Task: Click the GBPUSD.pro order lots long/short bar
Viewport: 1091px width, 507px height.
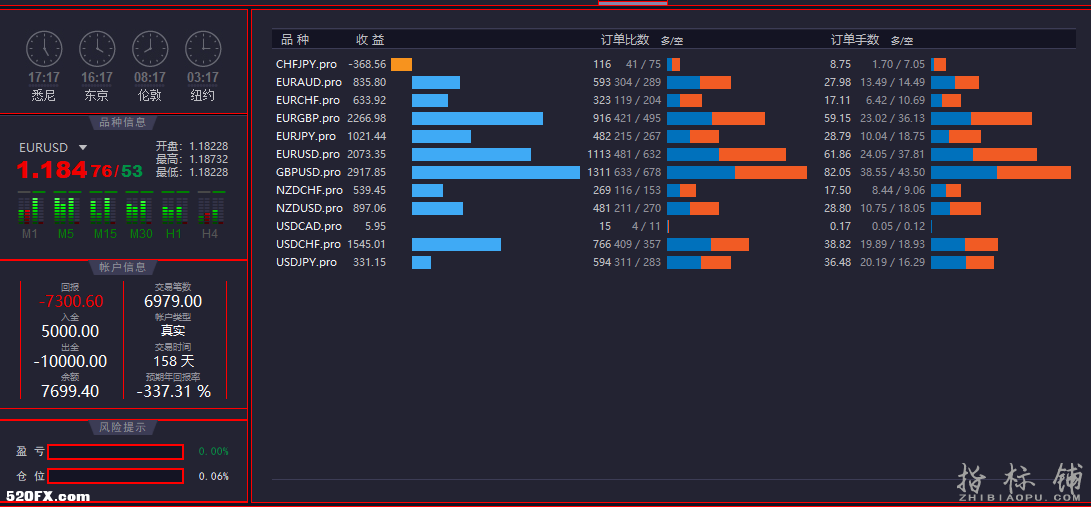Action: [x=1001, y=172]
